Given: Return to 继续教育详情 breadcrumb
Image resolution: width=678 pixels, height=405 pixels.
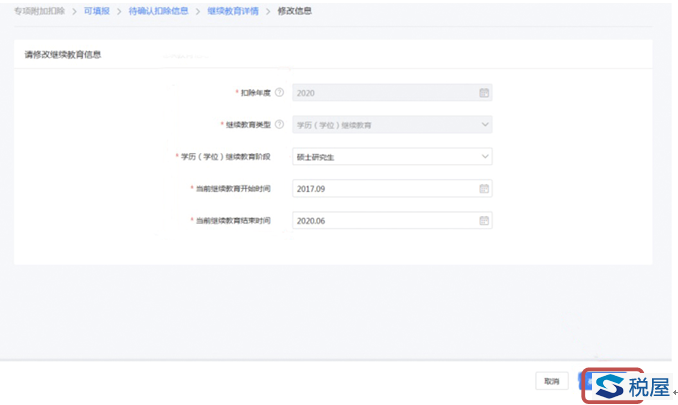Looking at the screenshot, I should 232,11.
